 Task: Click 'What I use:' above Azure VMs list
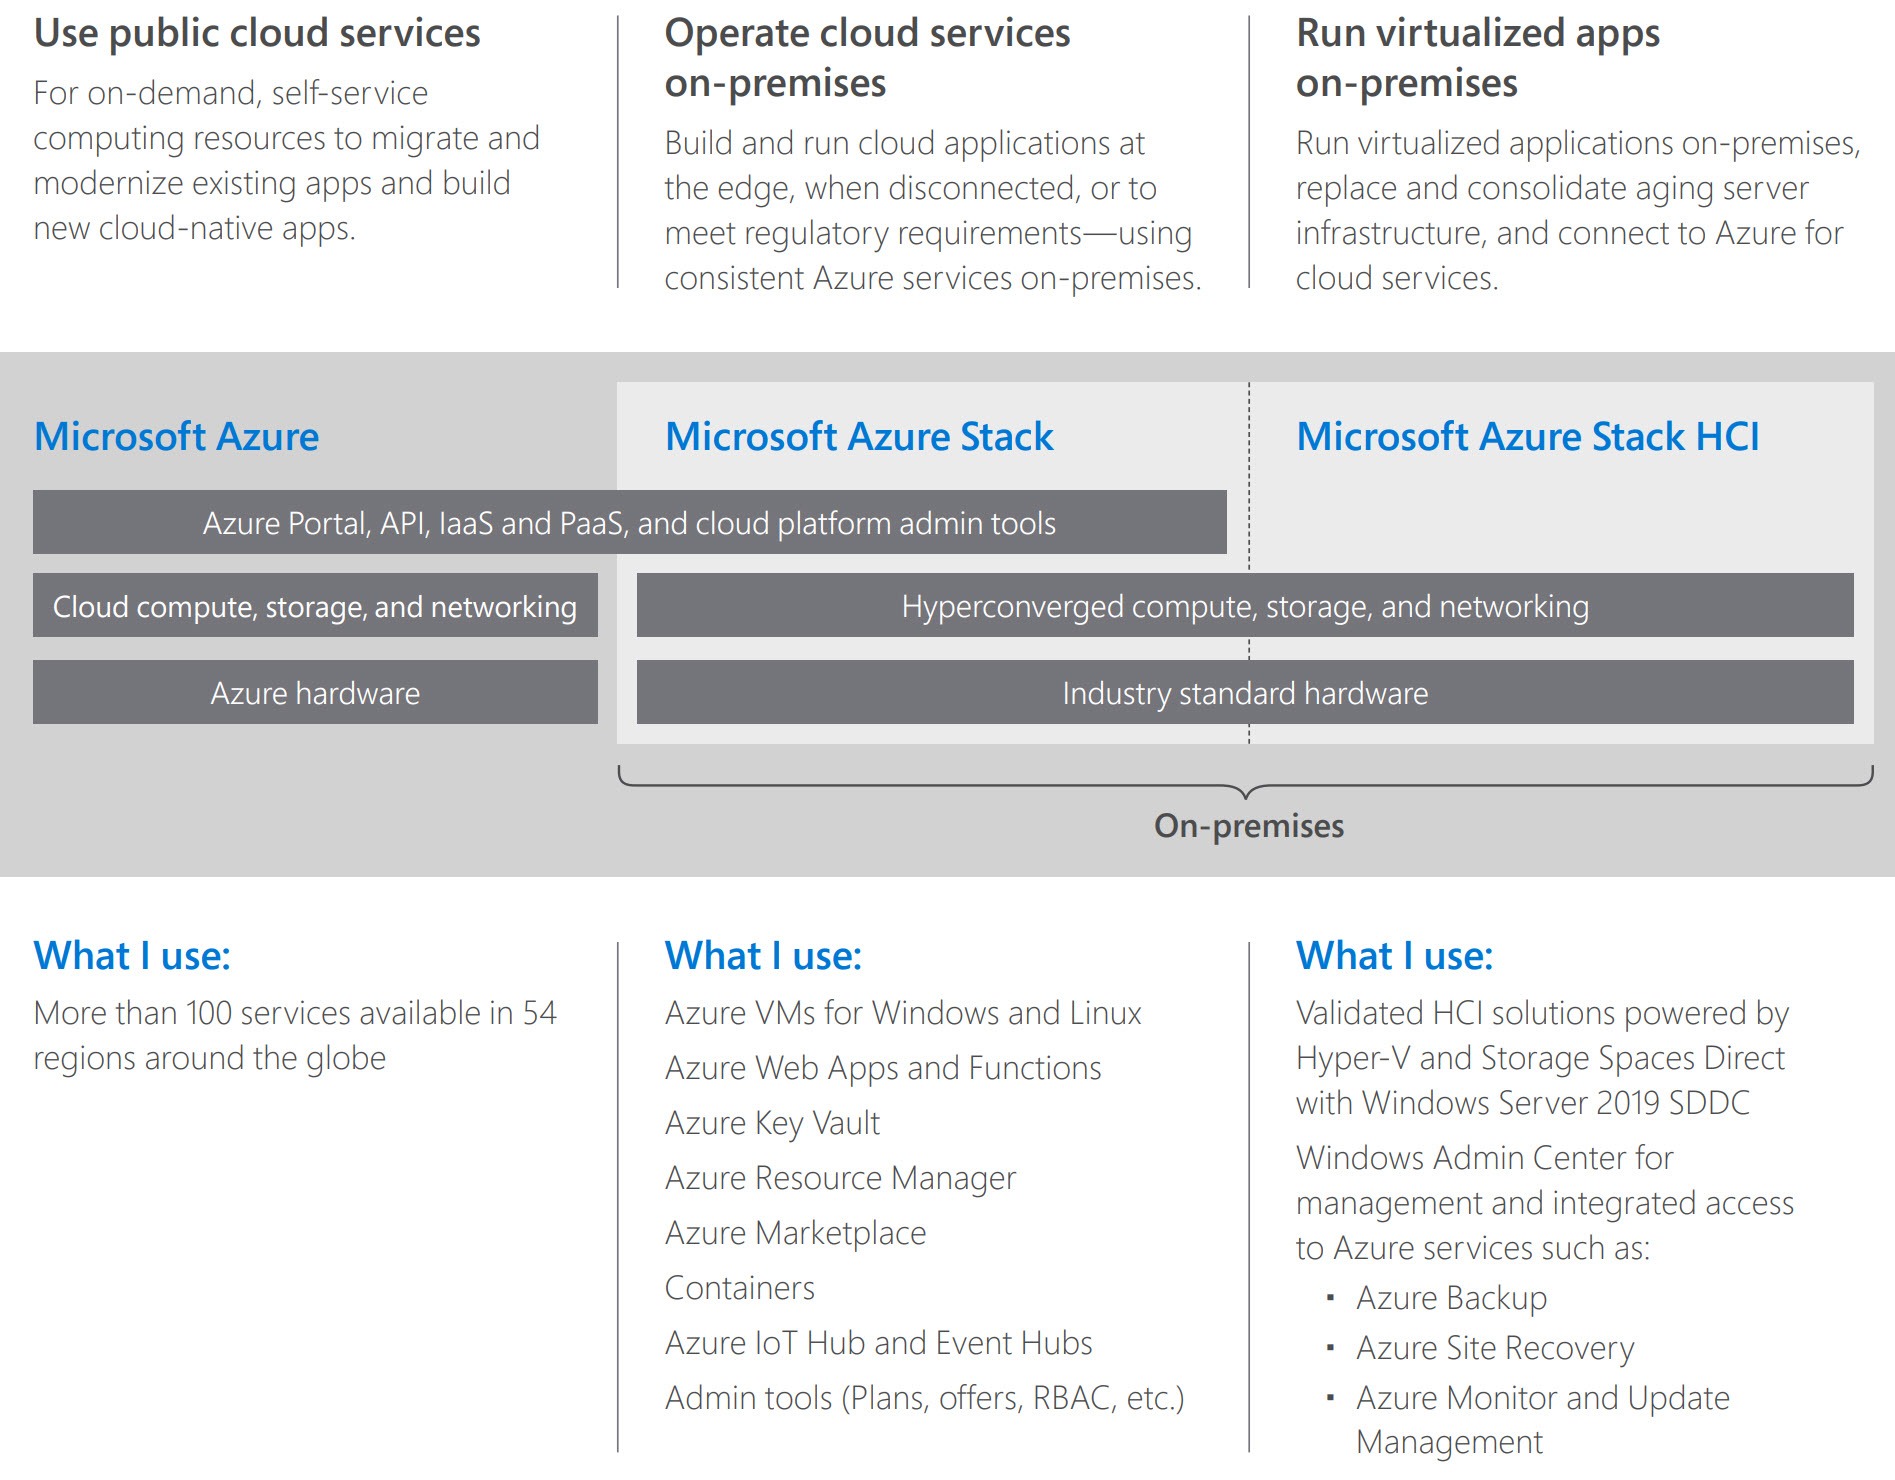[763, 956]
